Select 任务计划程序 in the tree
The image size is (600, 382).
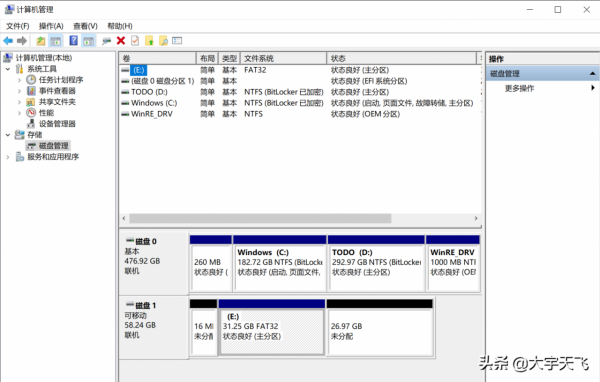pyautogui.click(x=61, y=80)
